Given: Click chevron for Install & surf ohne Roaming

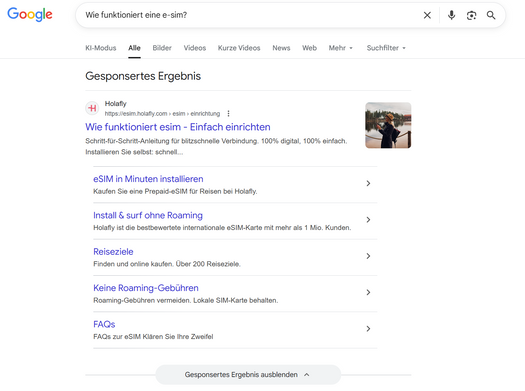Looking at the screenshot, I should coord(368,220).
